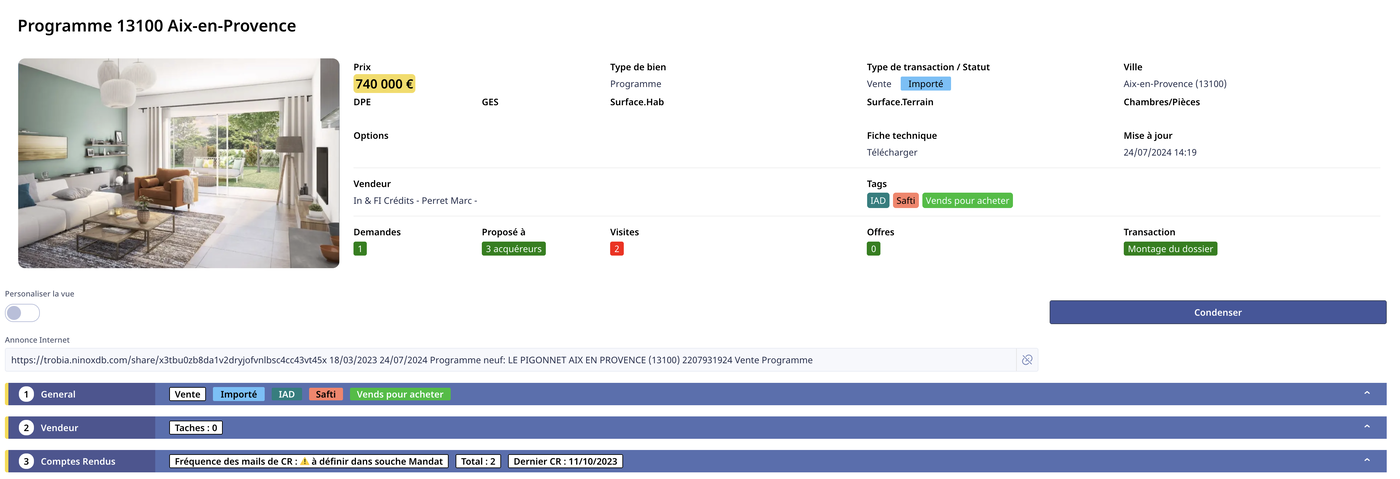Collapse the General section chevron
1400x479 pixels.
tap(1366, 394)
